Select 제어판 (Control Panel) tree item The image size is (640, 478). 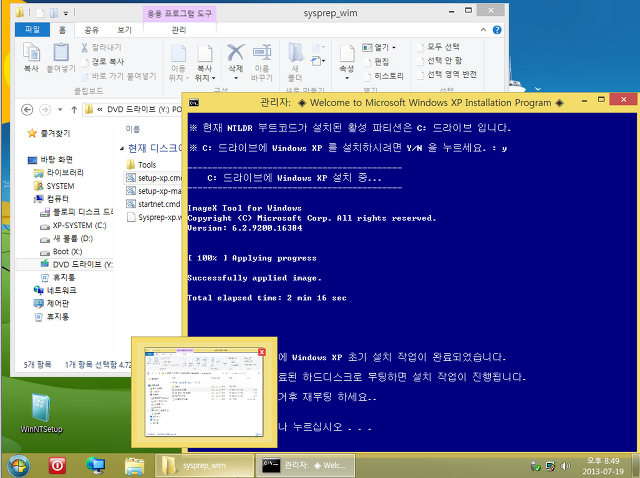click(x=51, y=303)
